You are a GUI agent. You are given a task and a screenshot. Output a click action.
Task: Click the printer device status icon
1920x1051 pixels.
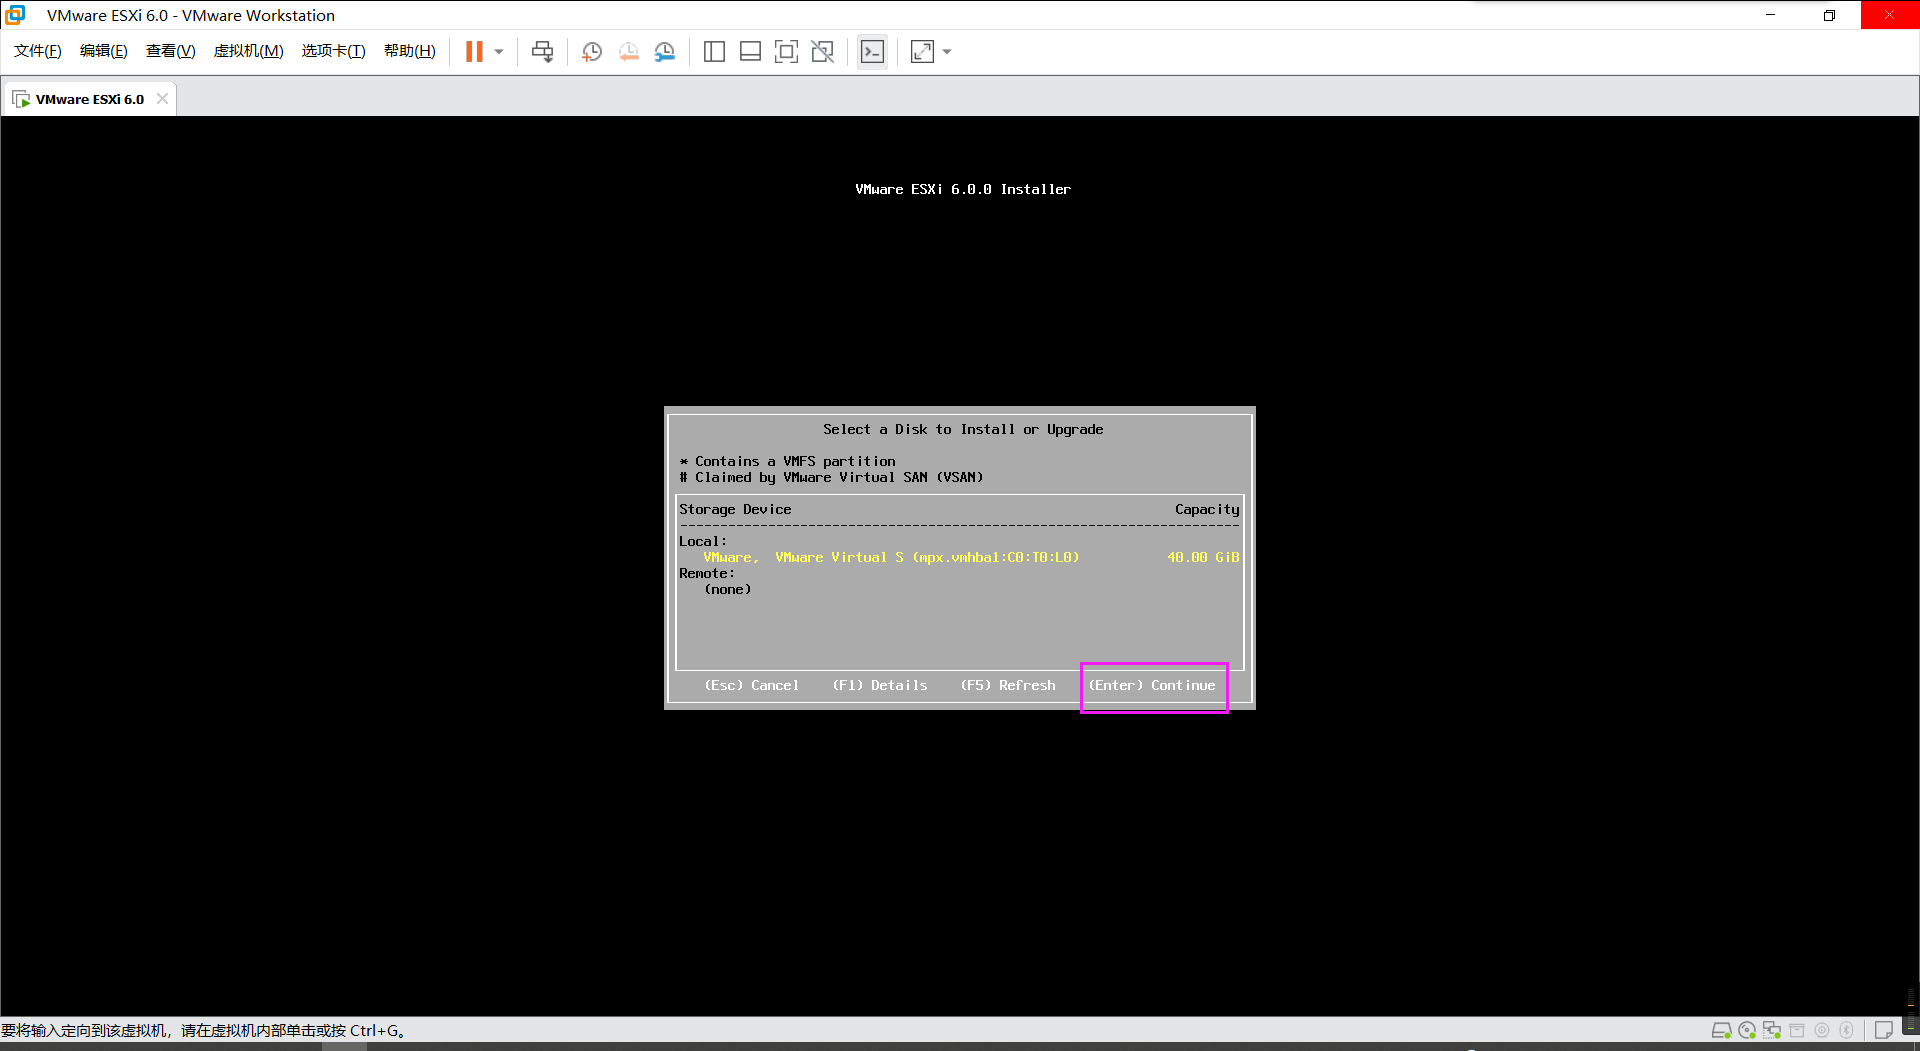pos(1797,1030)
